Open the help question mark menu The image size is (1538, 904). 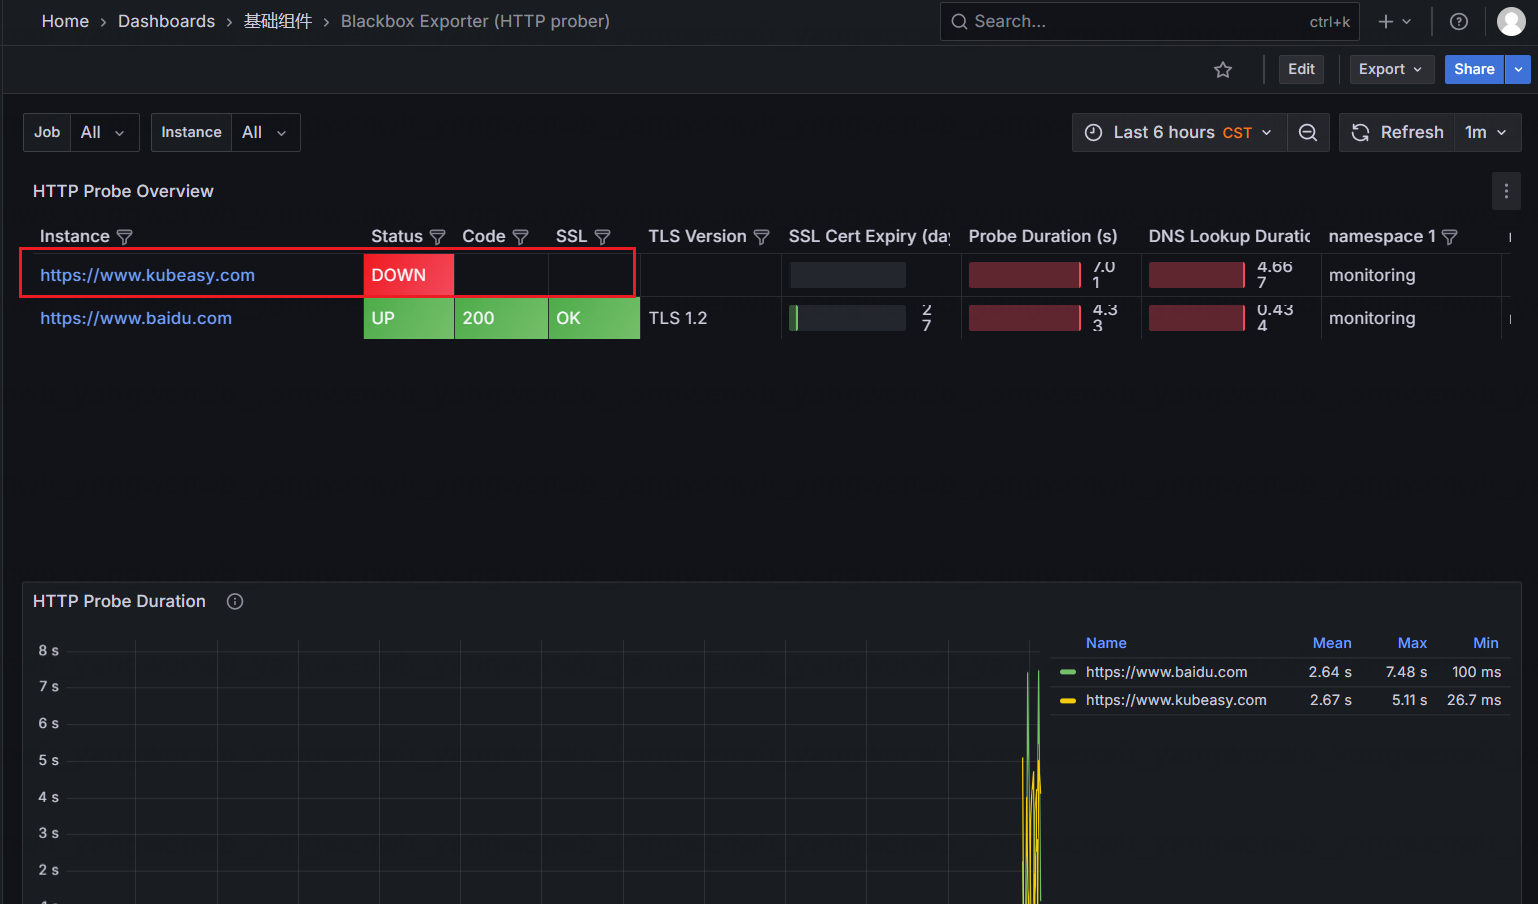1459,21
